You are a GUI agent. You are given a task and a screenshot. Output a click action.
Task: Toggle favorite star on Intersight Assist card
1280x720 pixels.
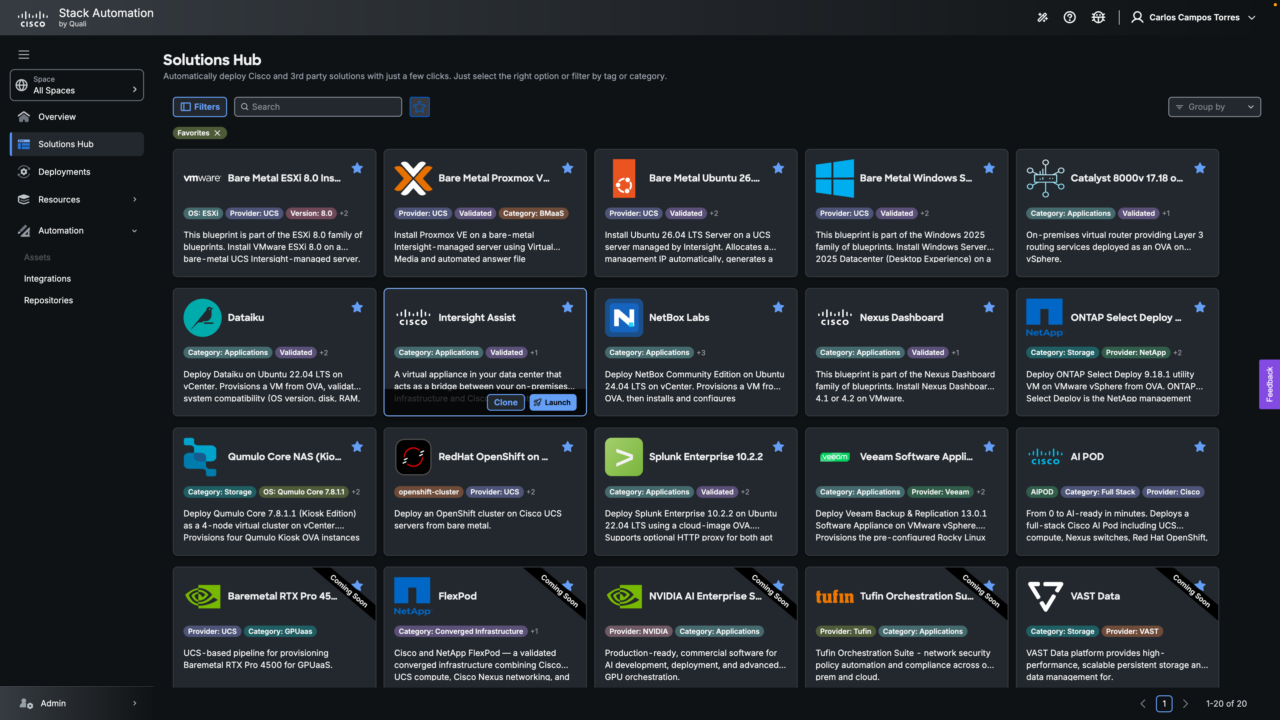pyautogui.click(x=568, y=308)
